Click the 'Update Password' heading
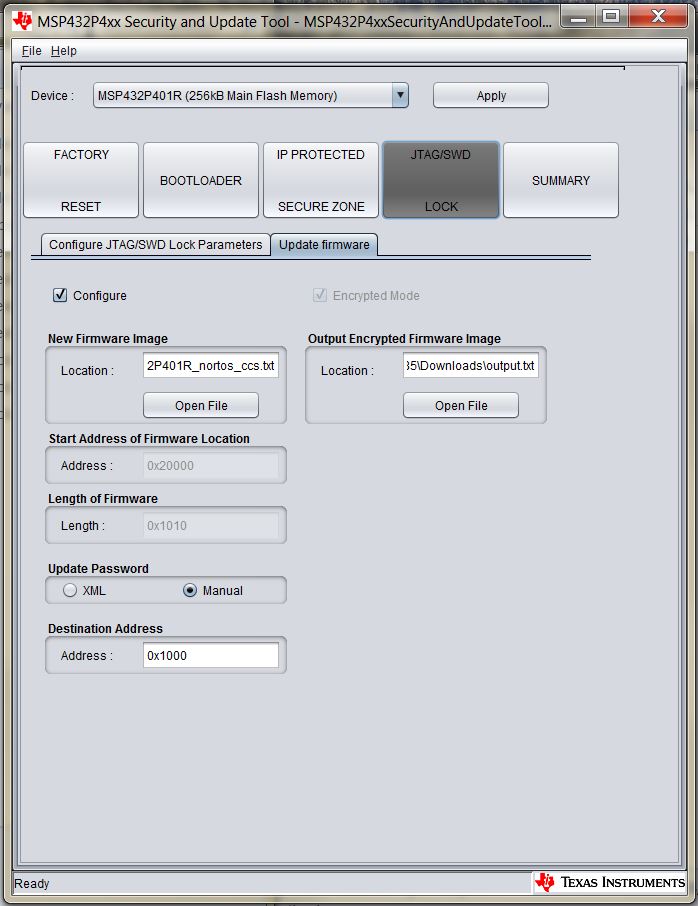The image size is (698, 906). (x=98, y=569)
